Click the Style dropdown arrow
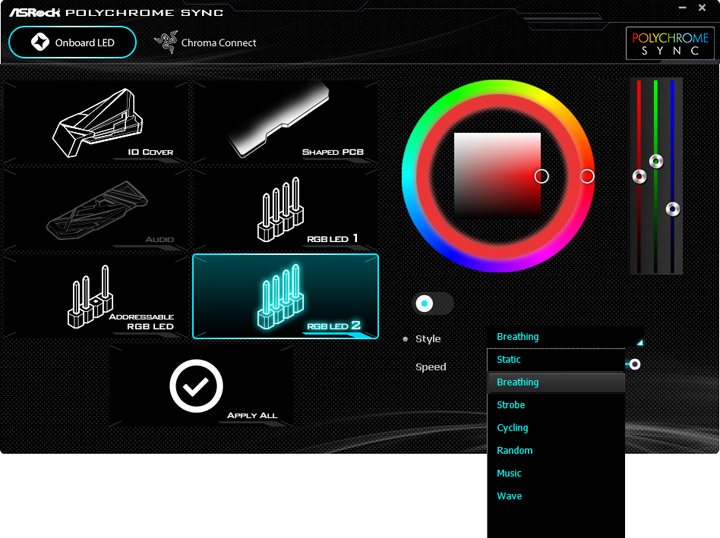Viewport: 720px width, 538px height. click(640, 342)
